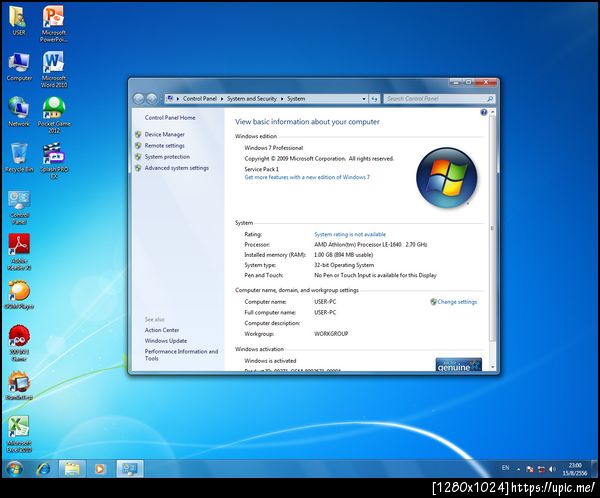Open Advanced system settings link
600x498 pixels.
click(177, 168)
